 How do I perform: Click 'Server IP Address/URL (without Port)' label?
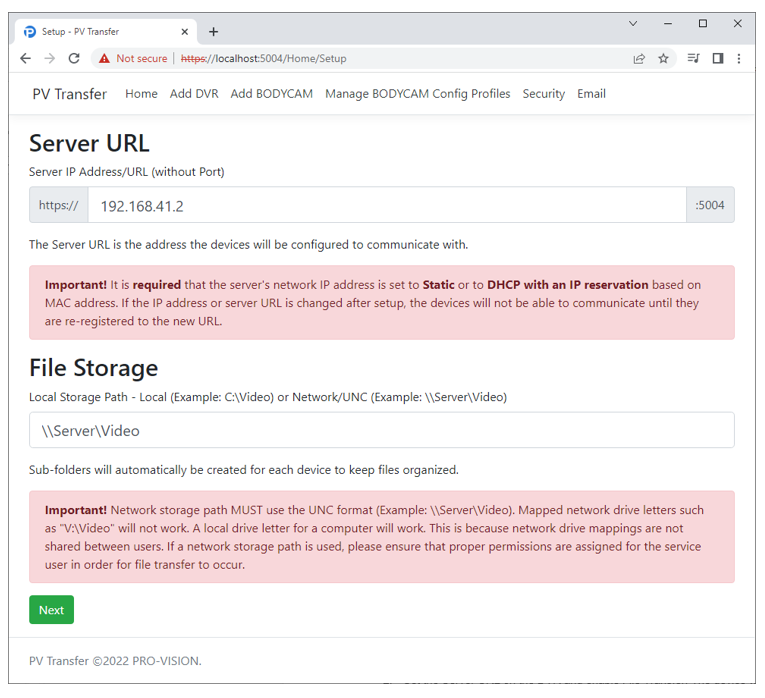pyautogui.click(x=127, y=172)
